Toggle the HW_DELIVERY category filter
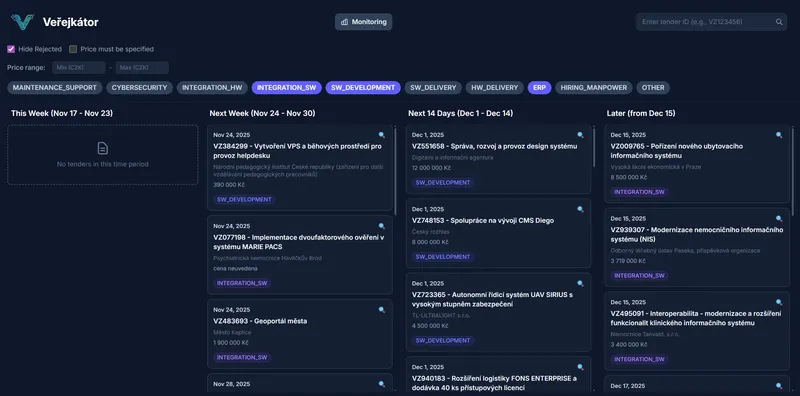800x396 pixels. tap(494, 88)
